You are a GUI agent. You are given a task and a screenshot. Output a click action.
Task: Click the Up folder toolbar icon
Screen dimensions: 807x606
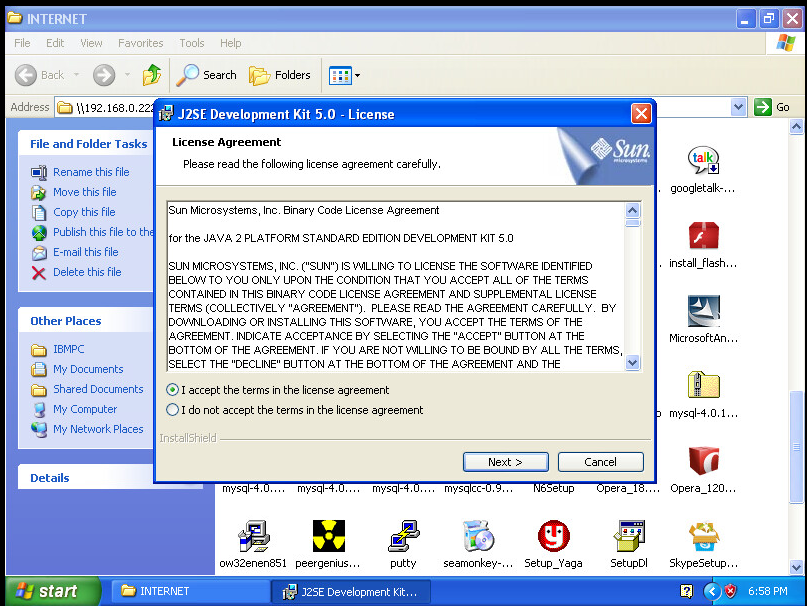pos(152,75)
